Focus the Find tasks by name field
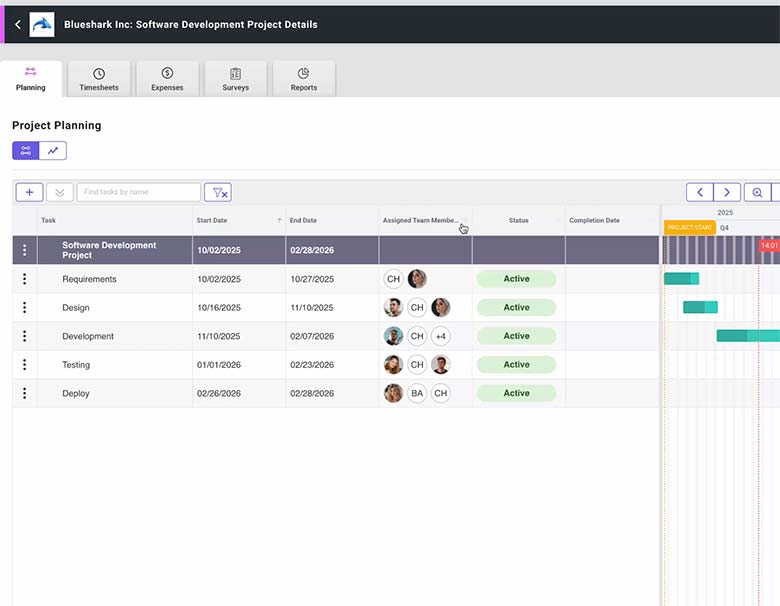 click(x=139, y=192)
